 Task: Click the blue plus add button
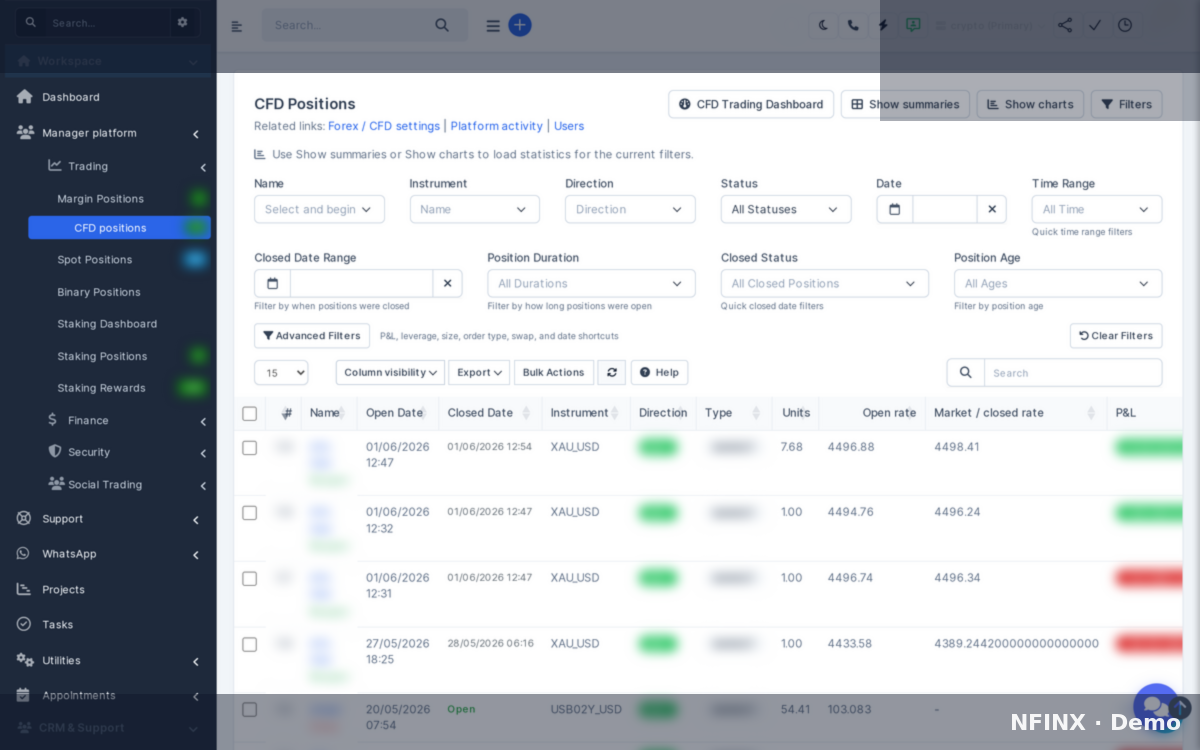coord(520,25)
